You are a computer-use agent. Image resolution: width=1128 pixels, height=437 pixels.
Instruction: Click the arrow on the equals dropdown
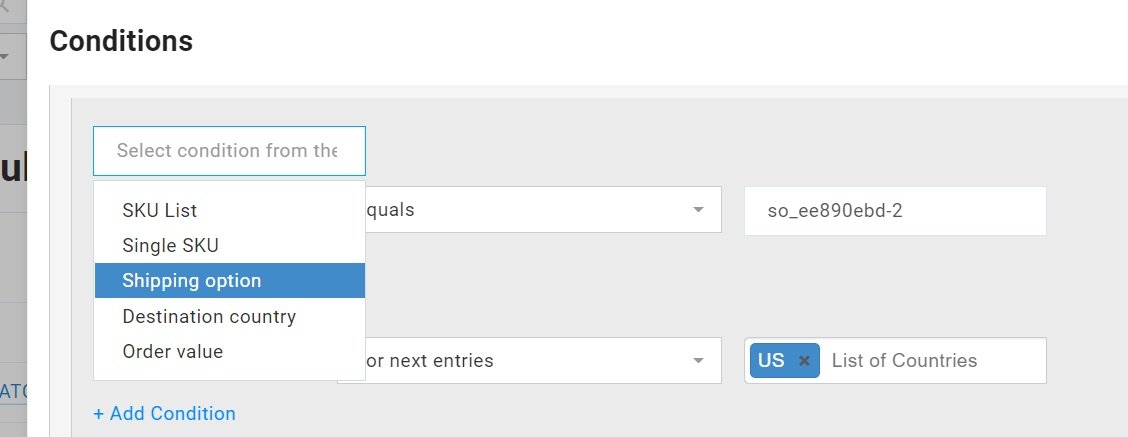[x=698, y=210]
